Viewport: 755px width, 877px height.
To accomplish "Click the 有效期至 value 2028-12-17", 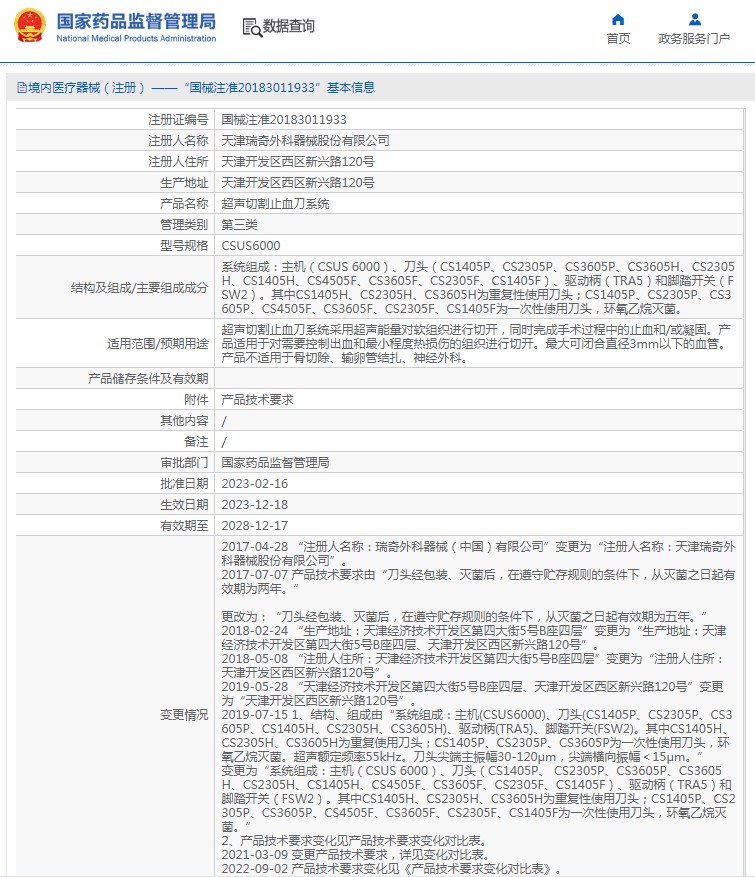I will tap(254, 526).
